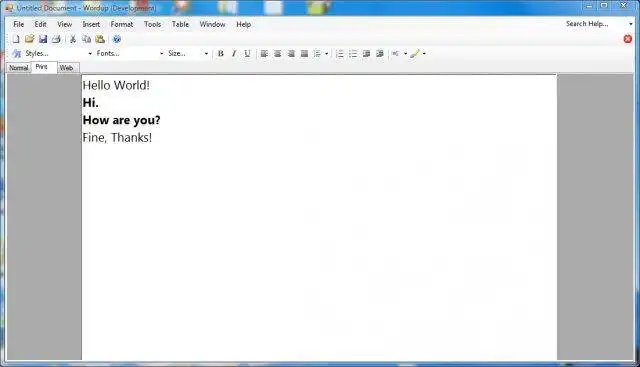The height and width of the screenshot is (367, 640).
Task: Click the Styles icon left of Styles box
Action: (16, 53)
